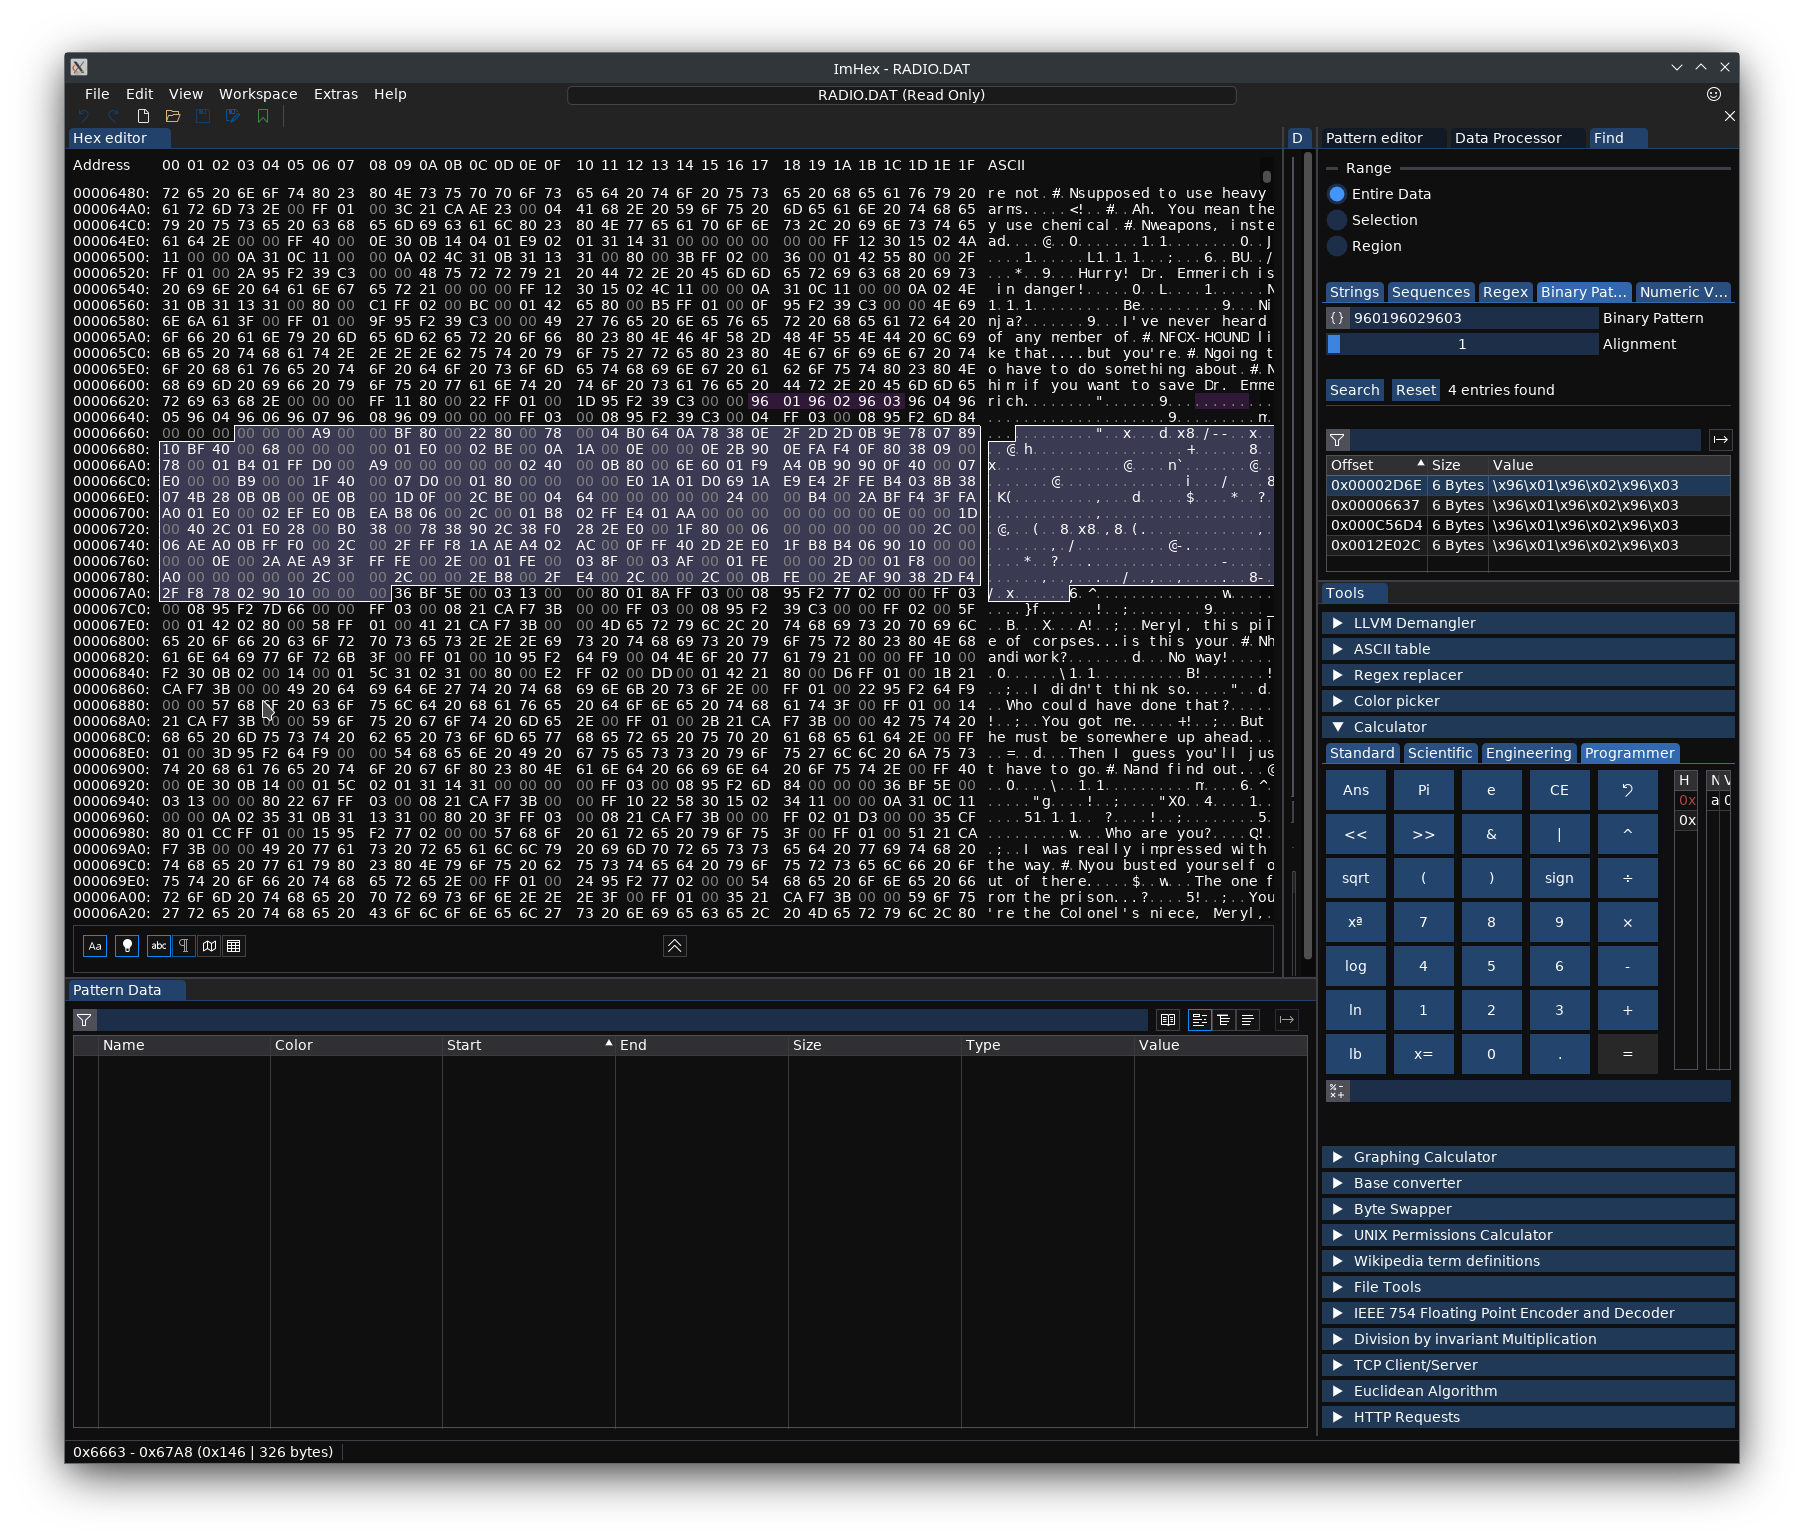Save the file via the floppy disk icon
1804x1540 pixels.
pos(202,116)
